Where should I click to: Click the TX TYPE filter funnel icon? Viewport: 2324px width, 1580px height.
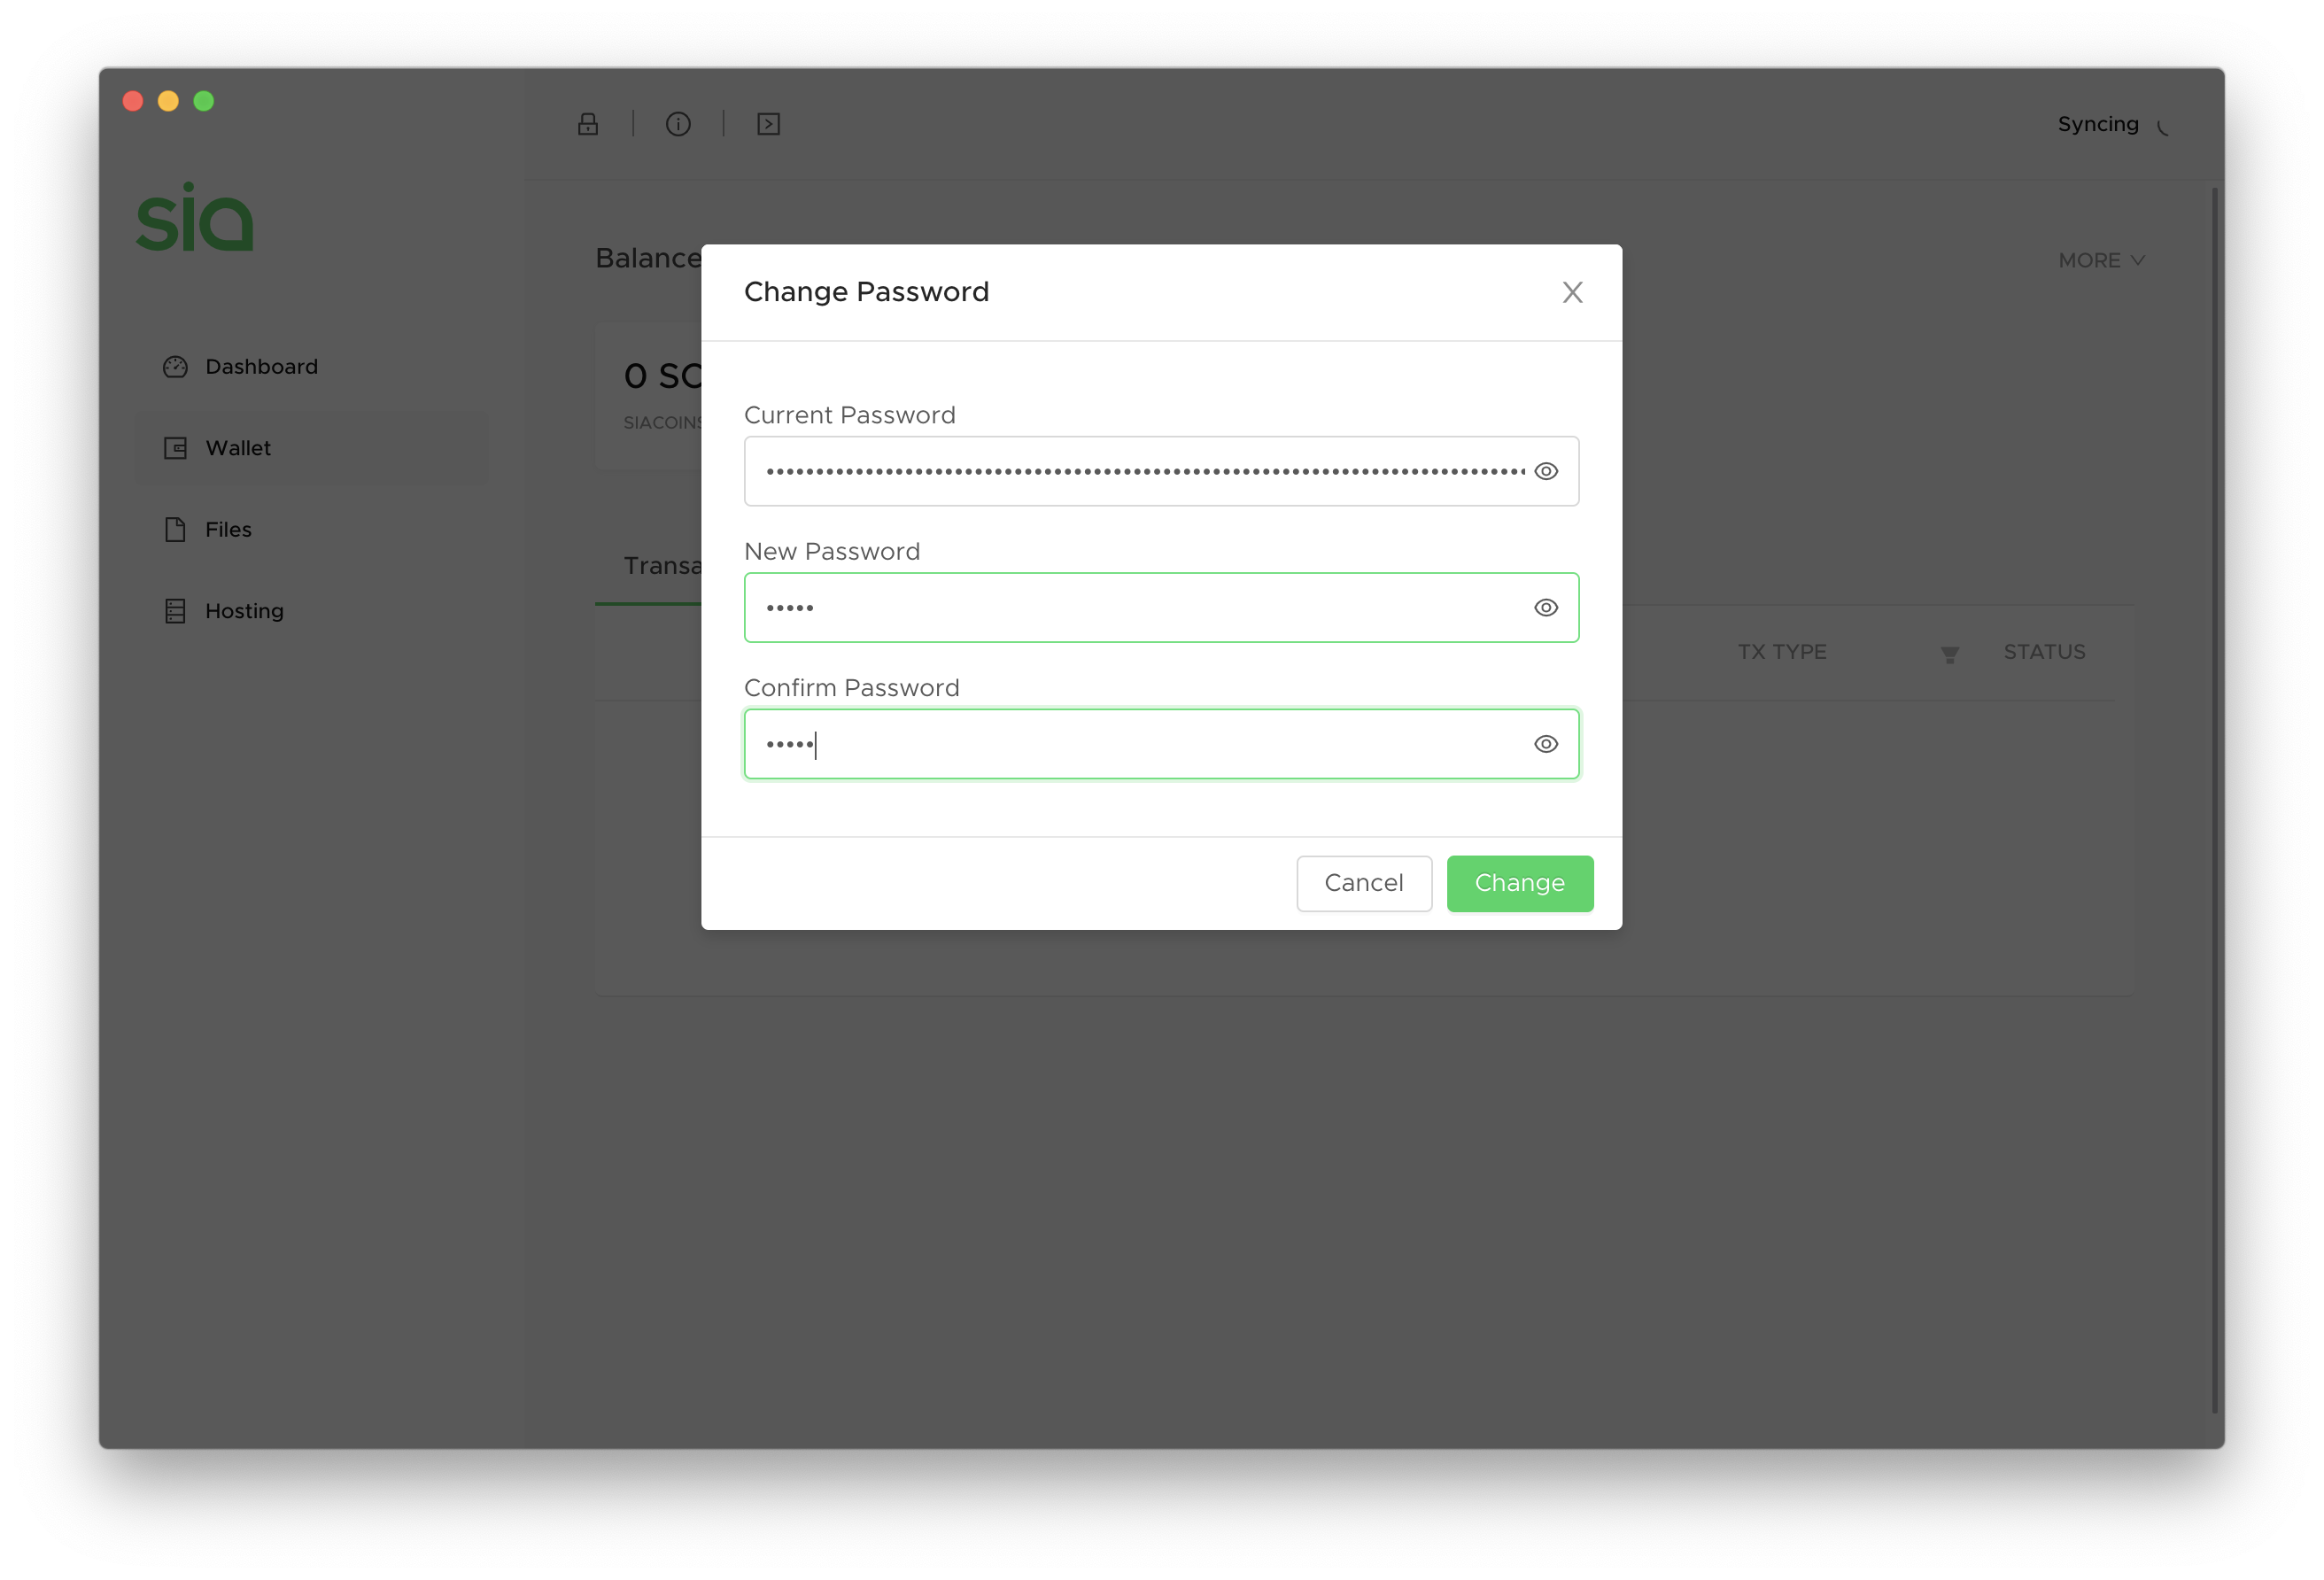pos(1949,655)
